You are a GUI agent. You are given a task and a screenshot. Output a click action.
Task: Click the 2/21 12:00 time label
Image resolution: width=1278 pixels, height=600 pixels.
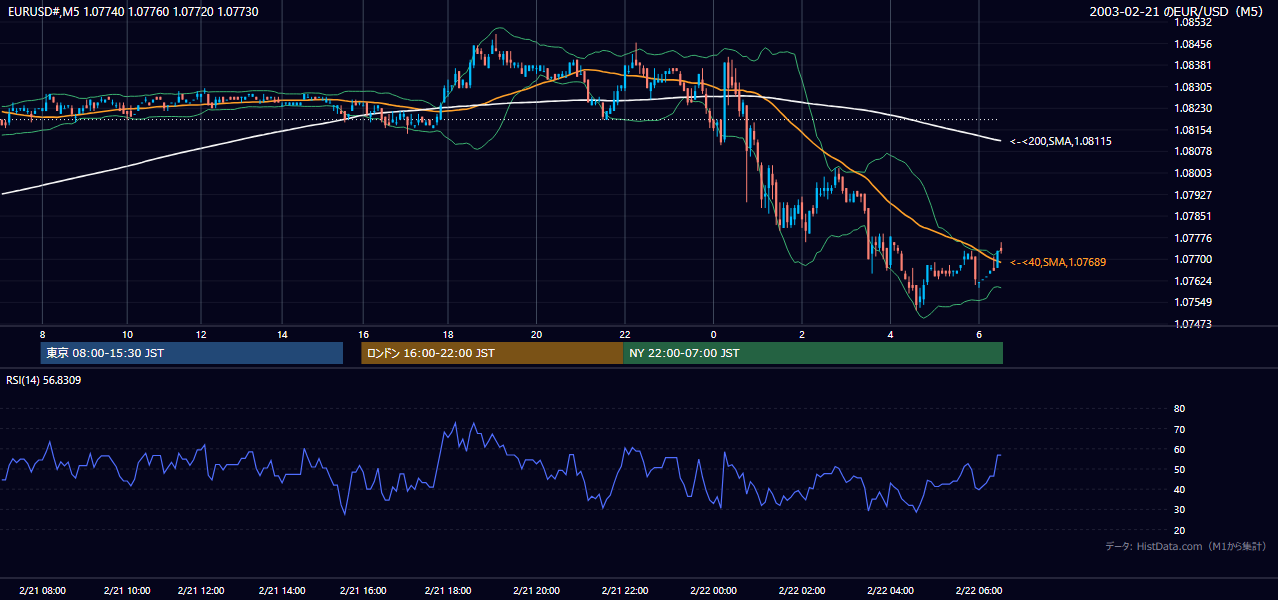click(199, 590)
